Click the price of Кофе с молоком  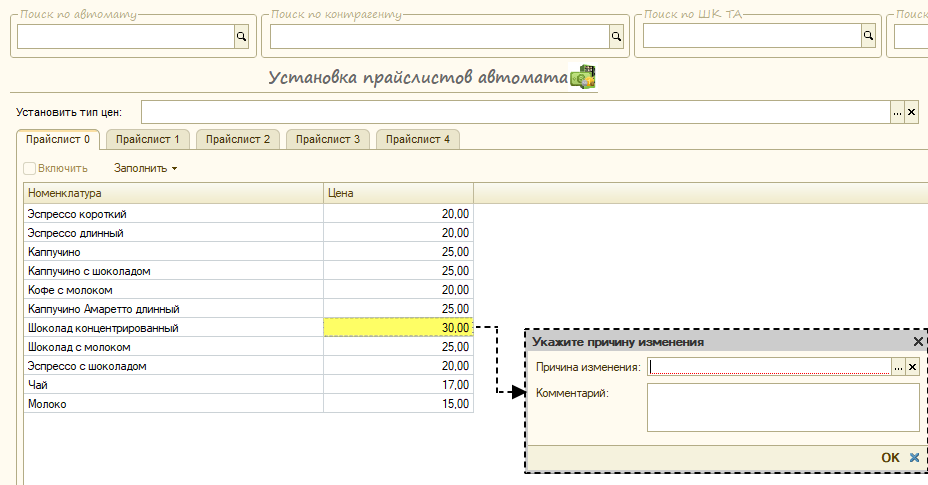(398, 290)
